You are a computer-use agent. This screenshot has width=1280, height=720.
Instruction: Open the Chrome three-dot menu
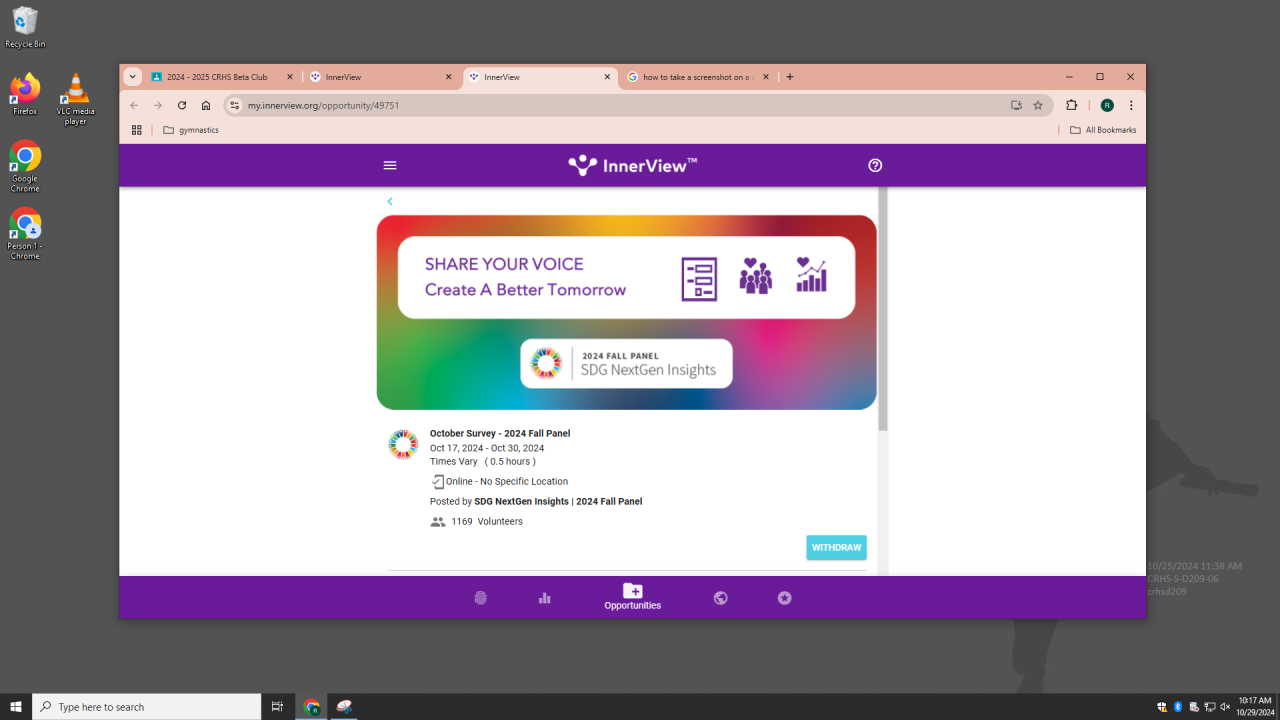click(x=1131, y=105)
